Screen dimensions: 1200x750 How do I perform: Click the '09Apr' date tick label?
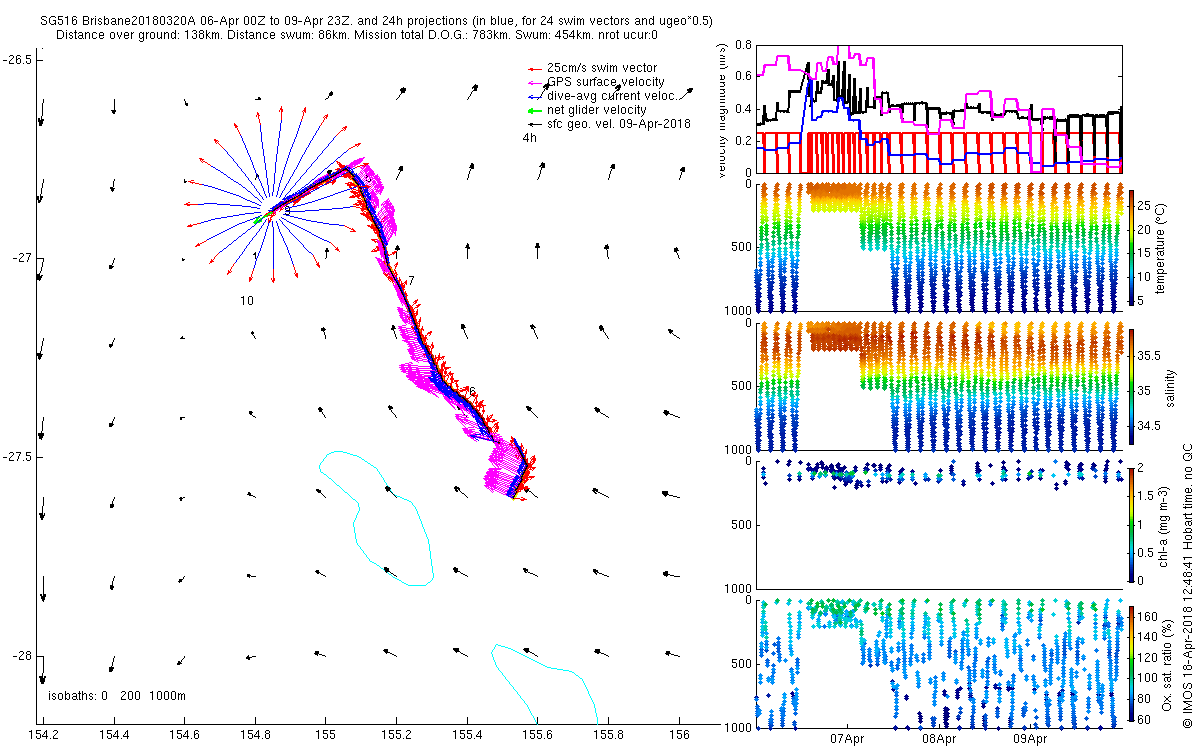[x=1030, y=740]
